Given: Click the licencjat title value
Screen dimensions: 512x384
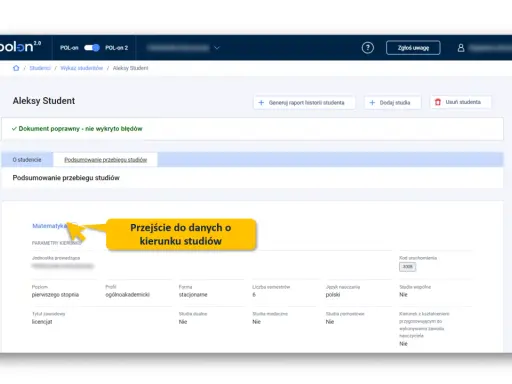Looking at the screenshot, I should click(42, 322).
